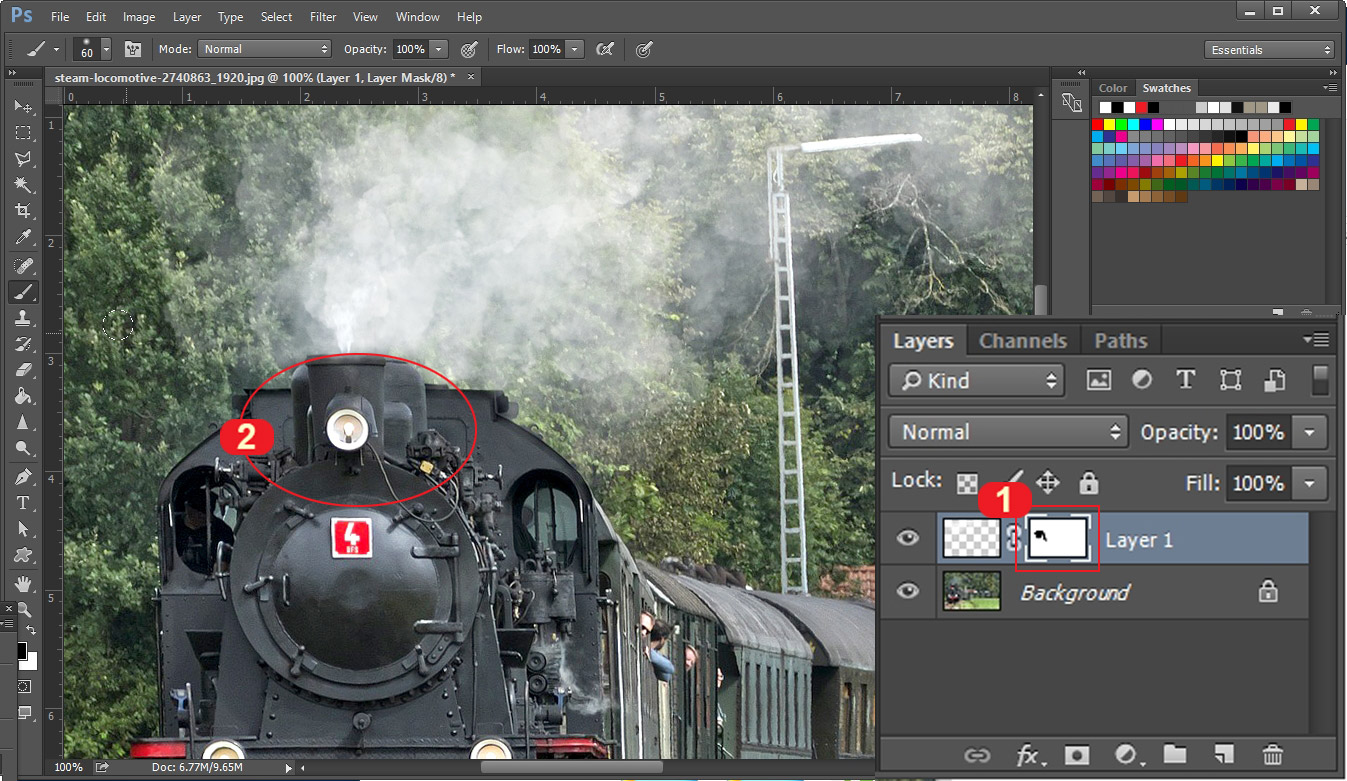This screenshot has height=781, width=1347.
Task: Open the brush Opacity slider arrow
Action: [438, 49]
